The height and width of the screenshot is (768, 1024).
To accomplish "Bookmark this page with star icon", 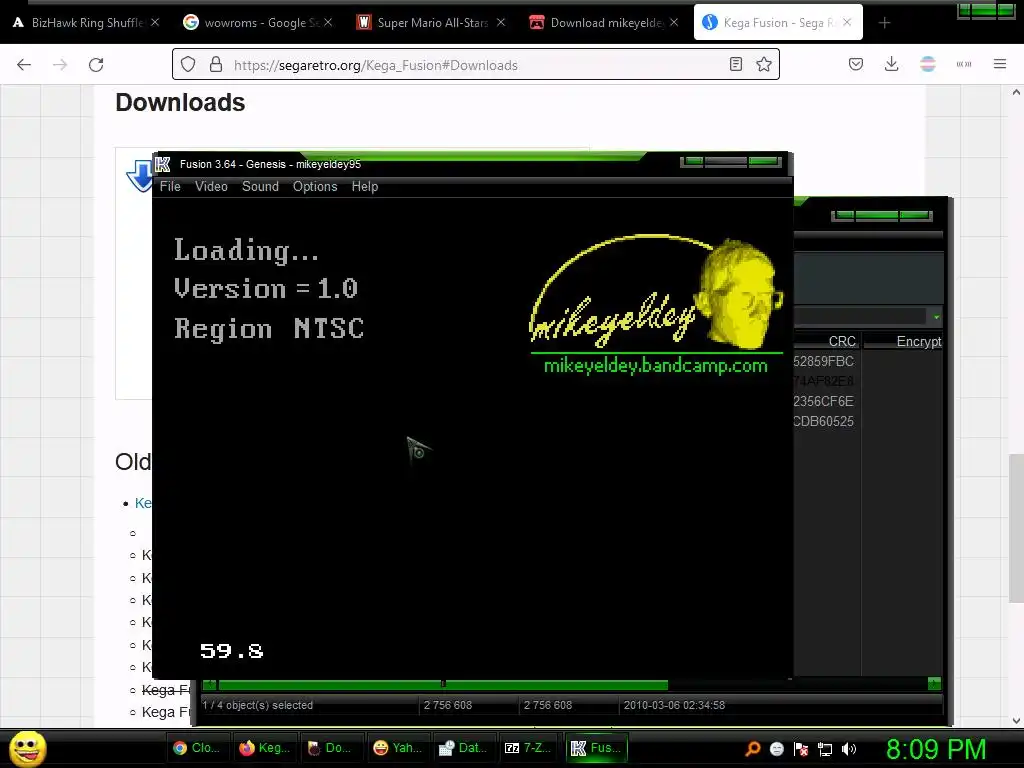I will click(764, 64).
